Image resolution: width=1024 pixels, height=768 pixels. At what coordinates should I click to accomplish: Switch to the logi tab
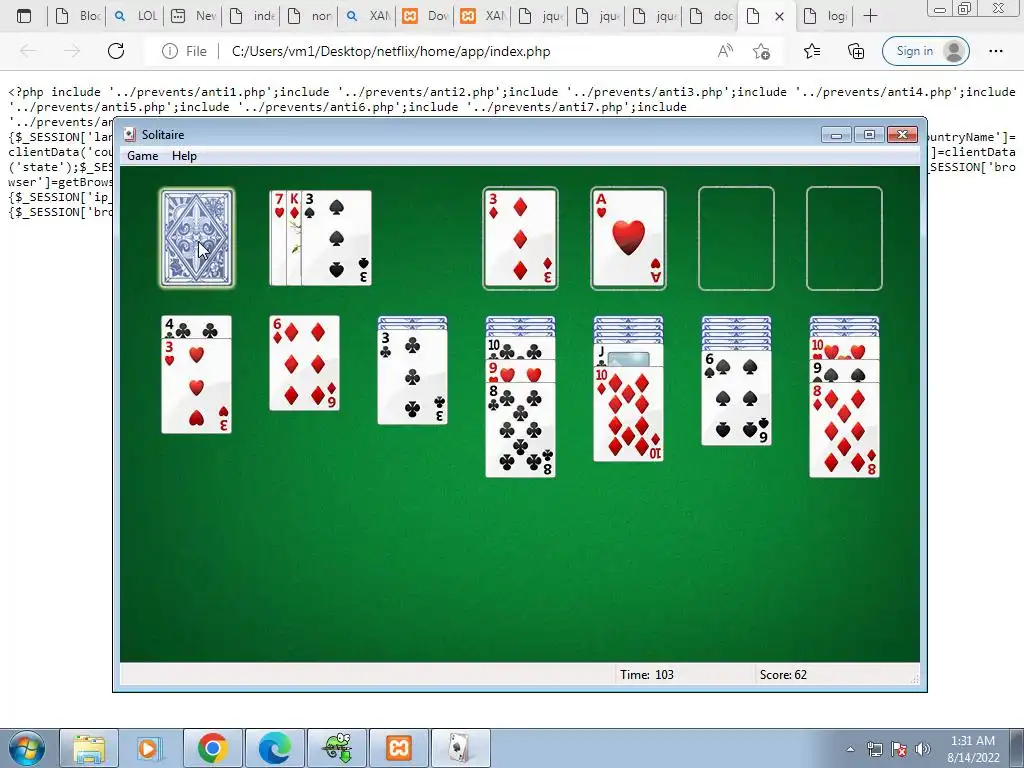coord(825,16)
